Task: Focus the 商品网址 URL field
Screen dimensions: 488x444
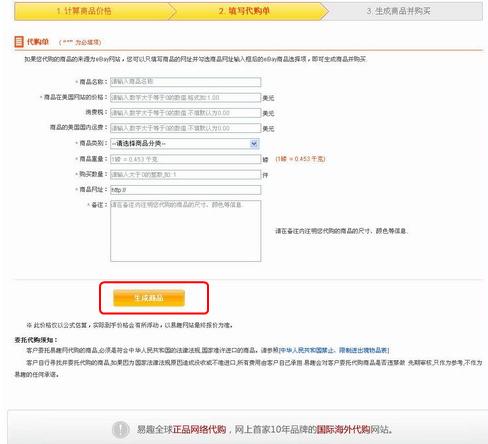Action: click(x=186, y=190)
